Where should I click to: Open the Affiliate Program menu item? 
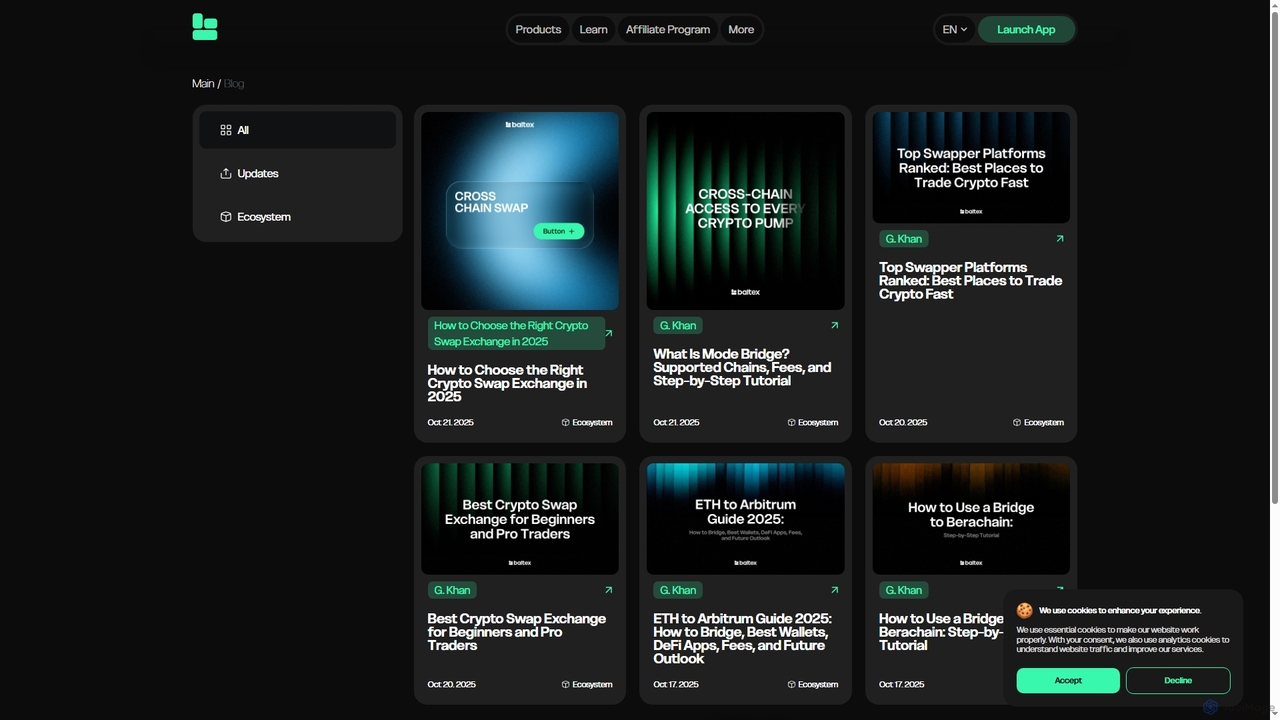668,30
